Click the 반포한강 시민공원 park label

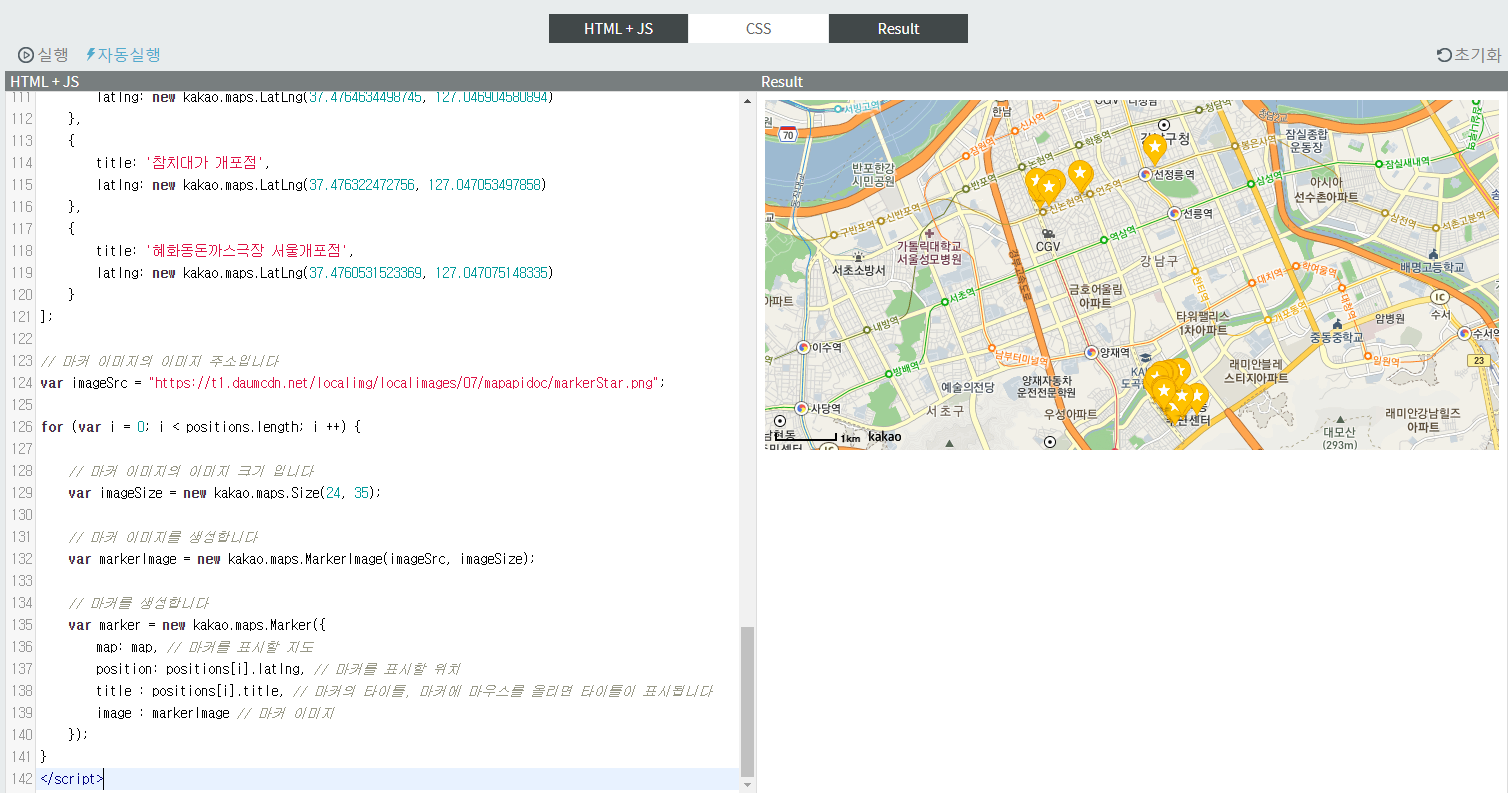(x=873, y=174)
